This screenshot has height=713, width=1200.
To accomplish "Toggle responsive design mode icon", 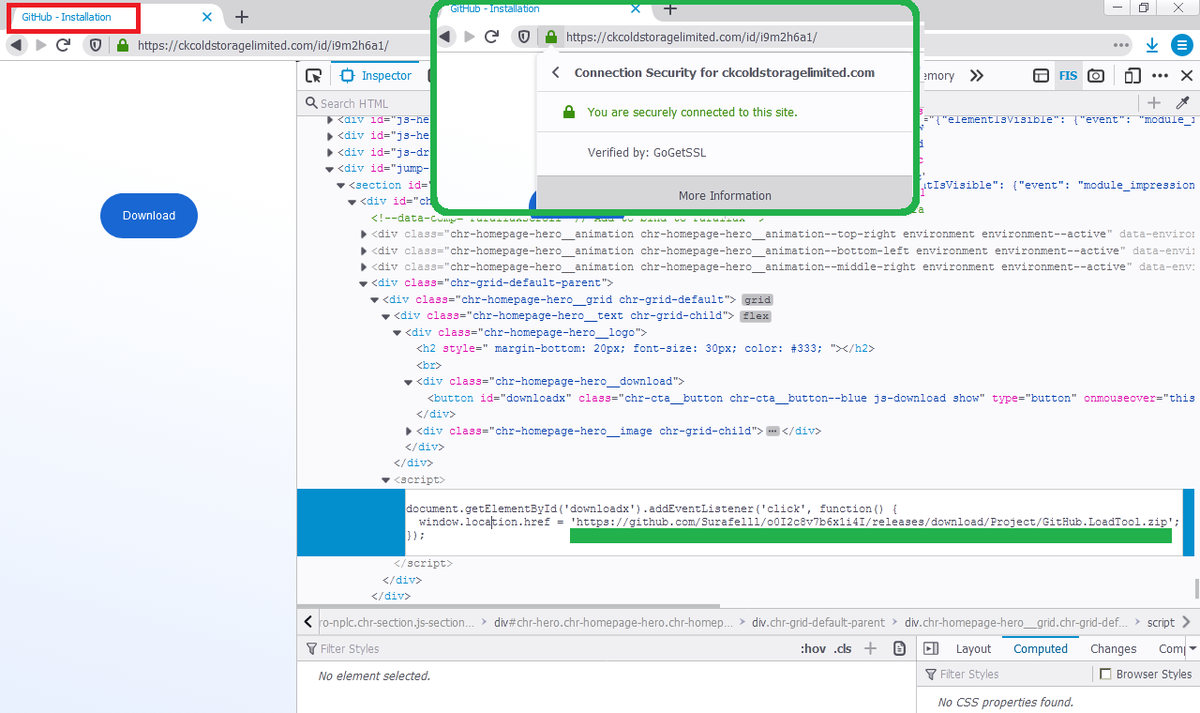I will coord(1132,76).
